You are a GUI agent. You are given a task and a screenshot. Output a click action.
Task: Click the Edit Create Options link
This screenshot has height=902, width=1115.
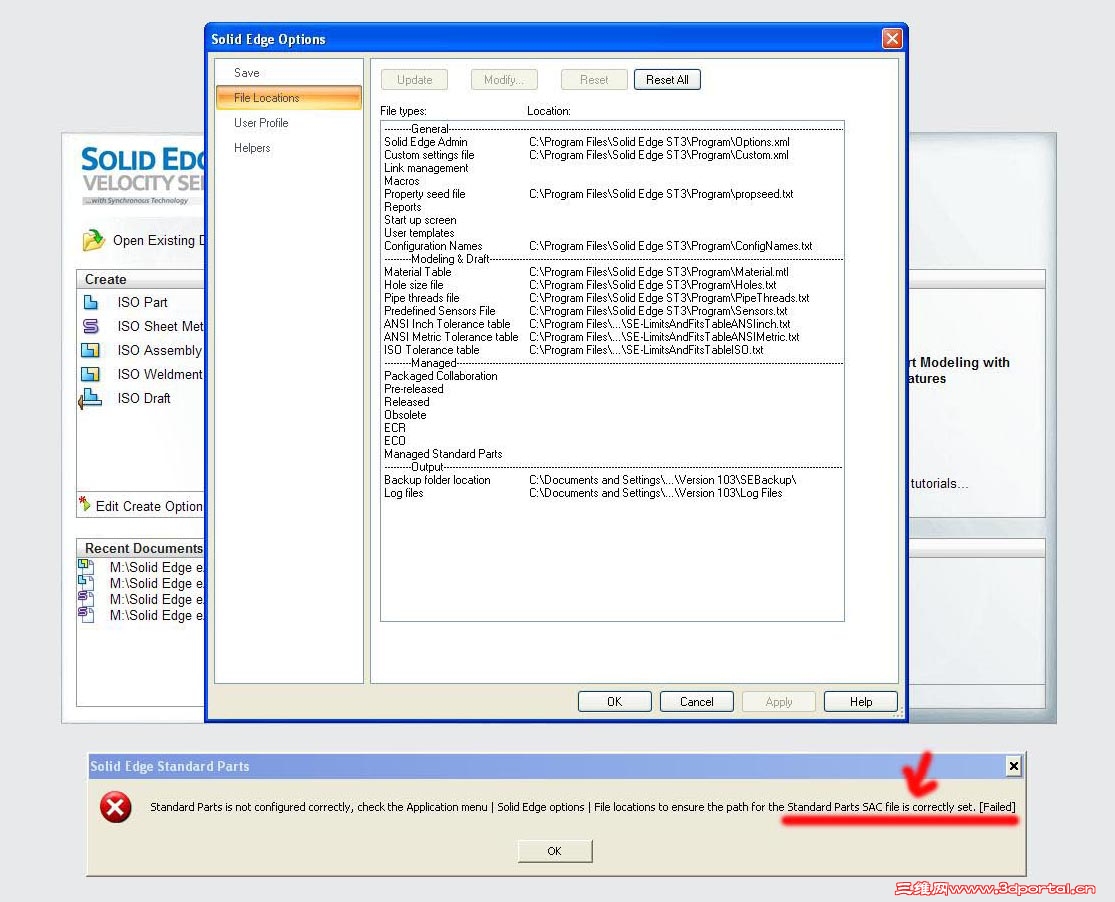(x=149, y=506)
